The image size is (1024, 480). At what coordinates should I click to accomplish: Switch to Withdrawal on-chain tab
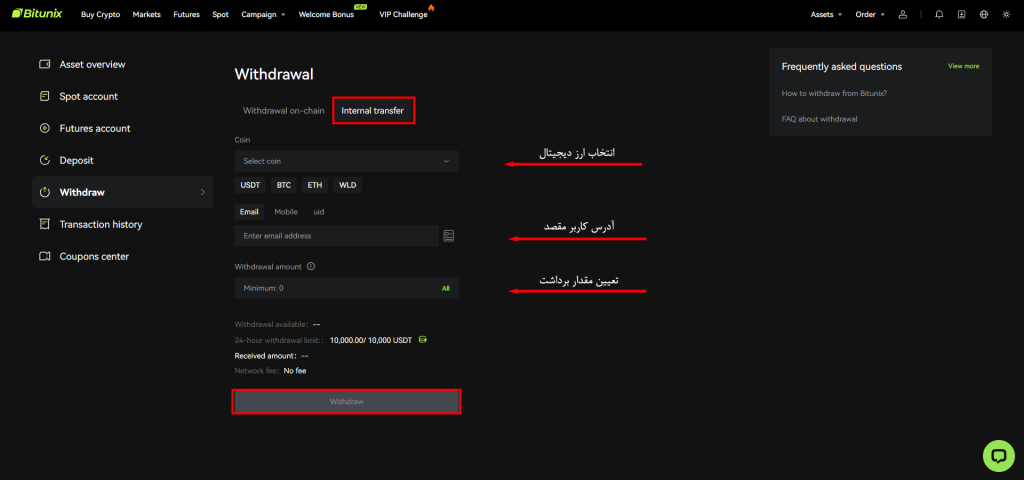point(283,111)
